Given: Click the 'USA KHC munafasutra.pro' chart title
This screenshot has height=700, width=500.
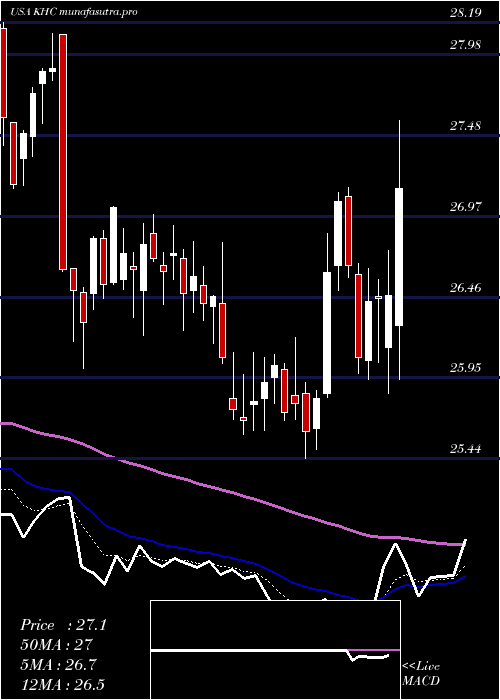Looking at the screenshot, I should coord(73,12).
